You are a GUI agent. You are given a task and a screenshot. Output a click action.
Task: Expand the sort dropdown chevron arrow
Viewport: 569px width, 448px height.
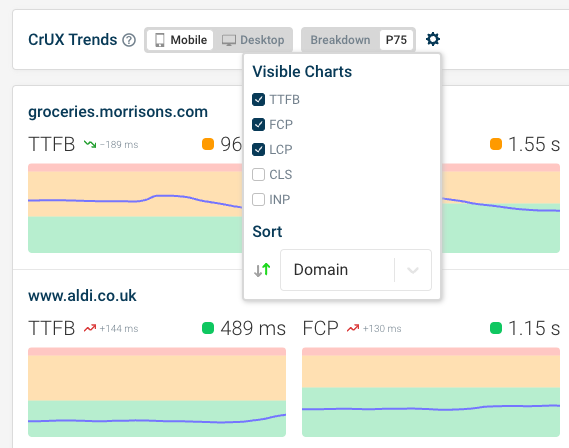[x=413, y=270]
